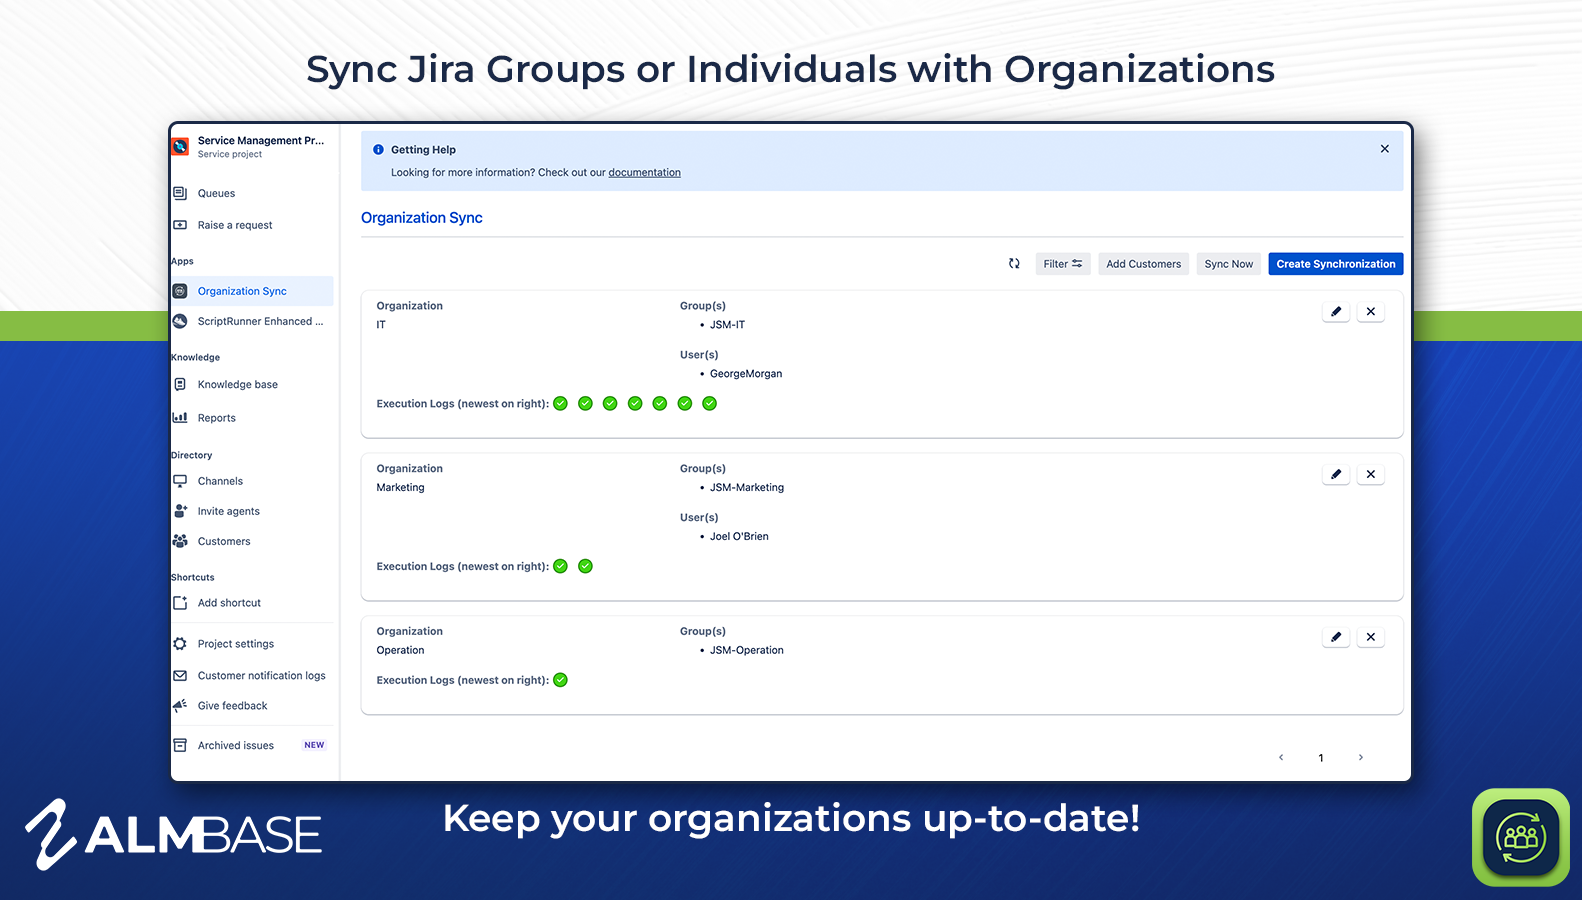This screenshot has height=900, width=1582.
Task: Edit the IT organization sync
Action: 1336,312
